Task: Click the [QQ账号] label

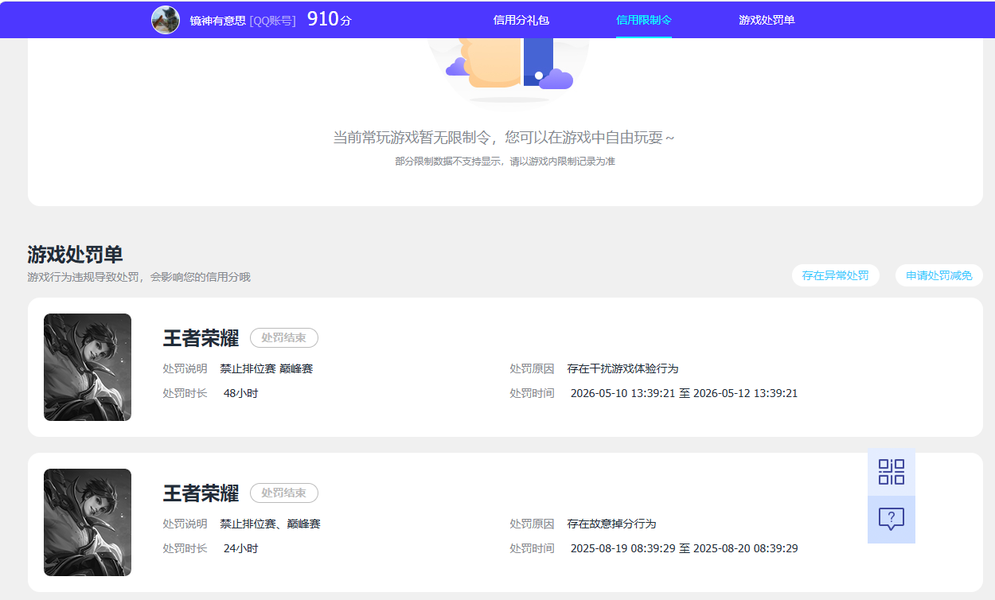Action: click(x=272, y=21)
